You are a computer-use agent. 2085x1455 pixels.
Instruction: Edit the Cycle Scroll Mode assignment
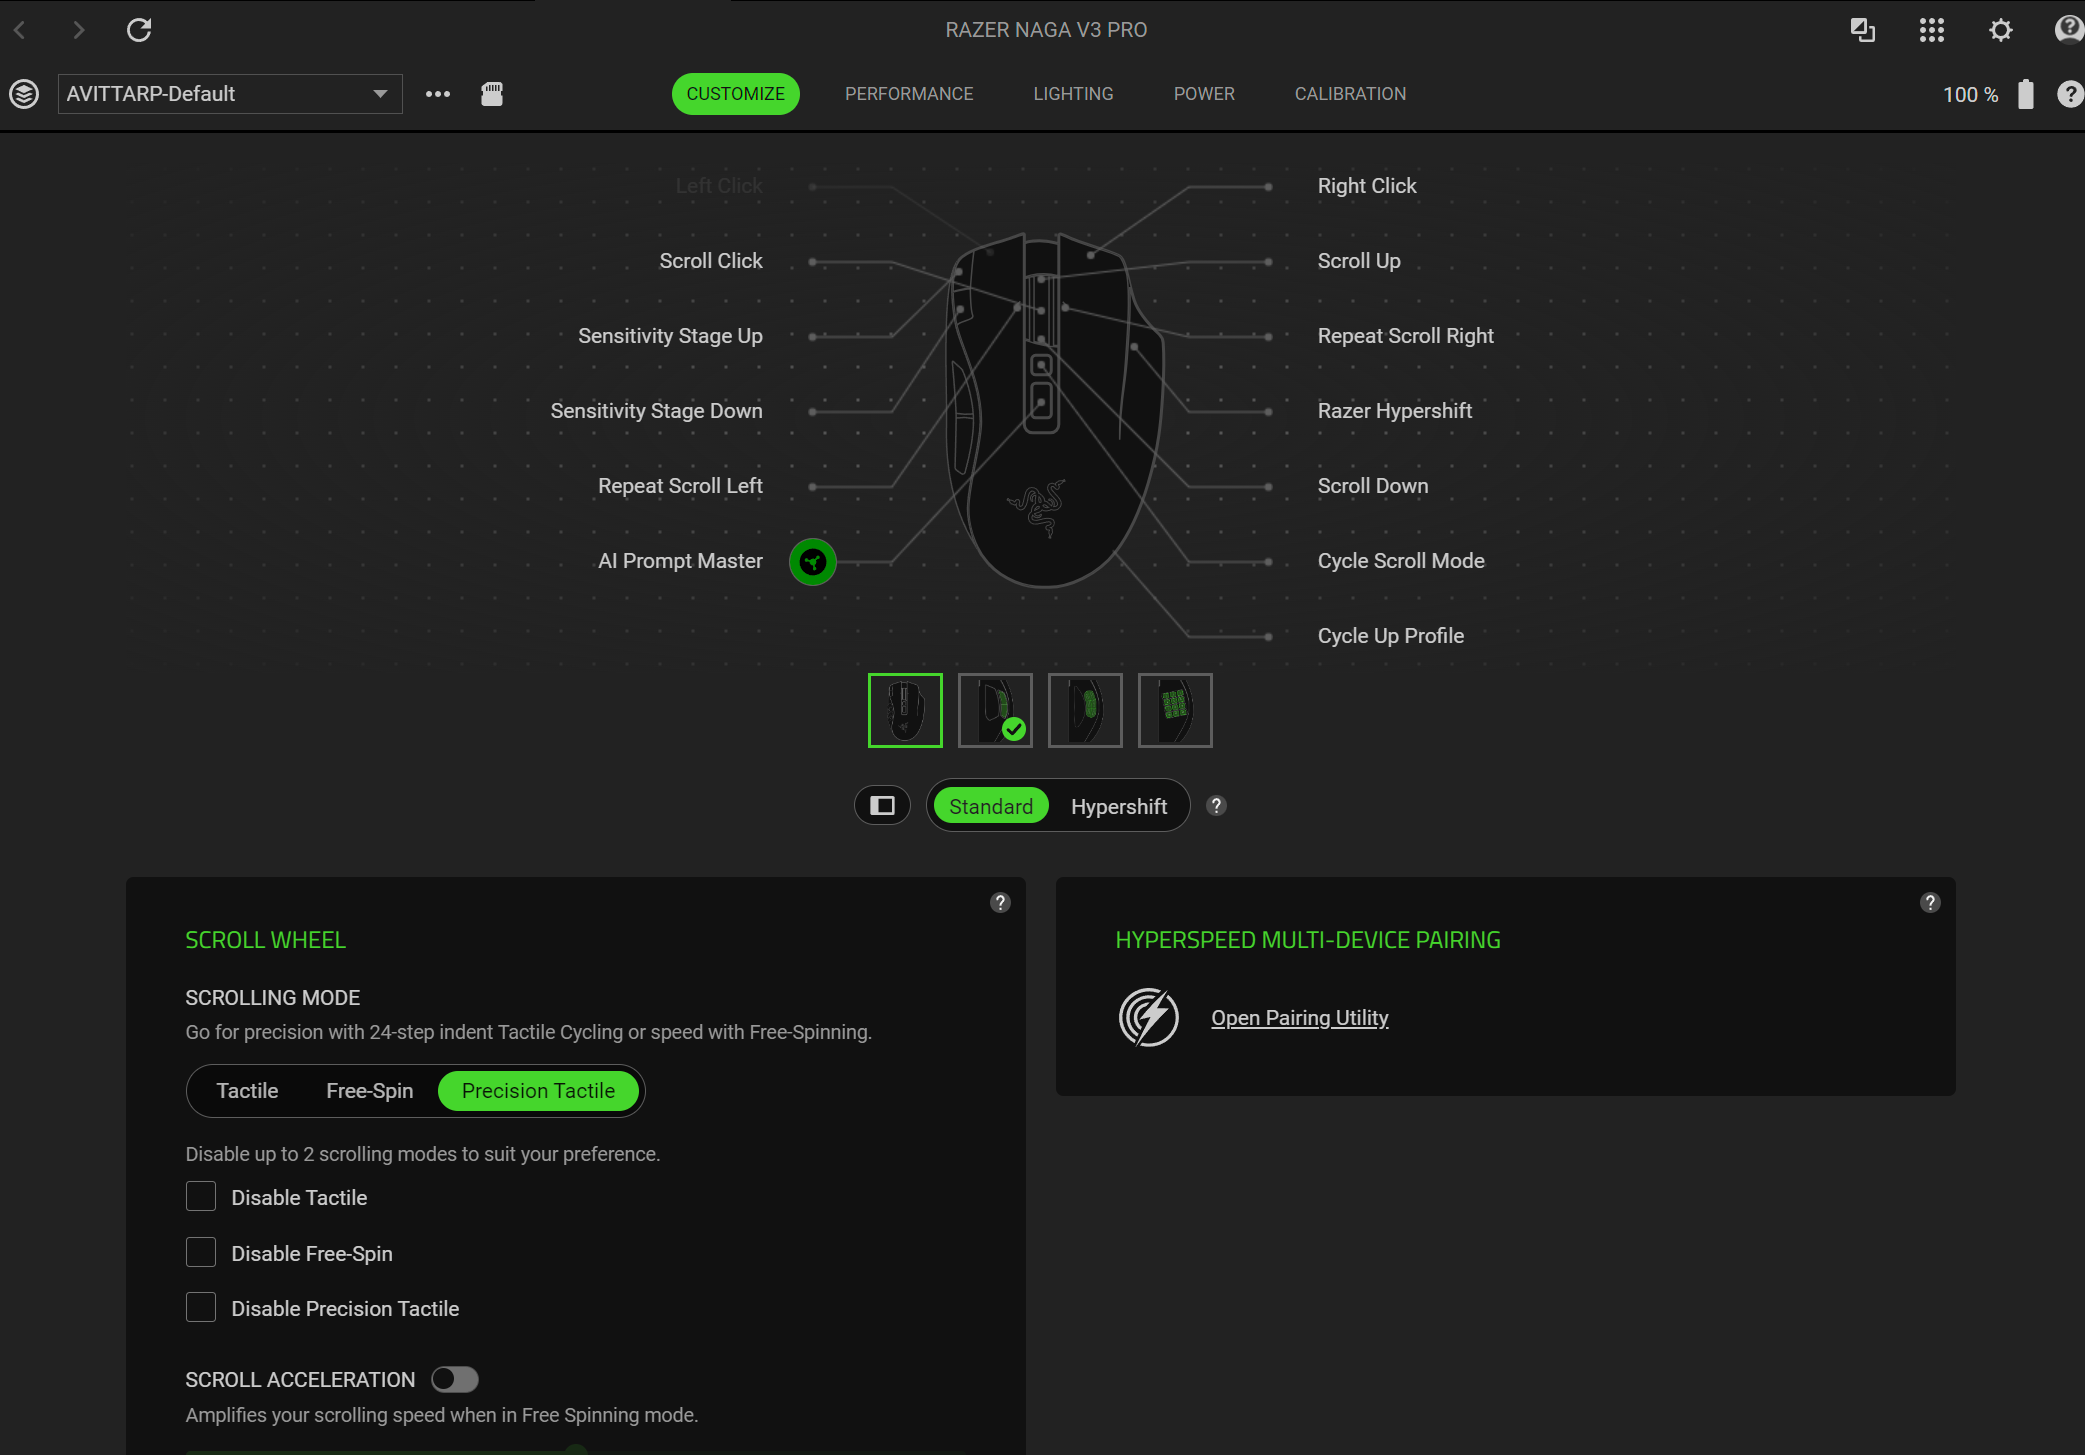[x=1401, y=561]
